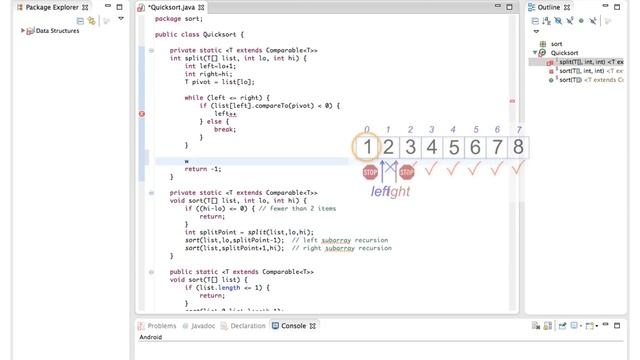
Task: Open display console dropdown arrow
Action: coord(580,326)
